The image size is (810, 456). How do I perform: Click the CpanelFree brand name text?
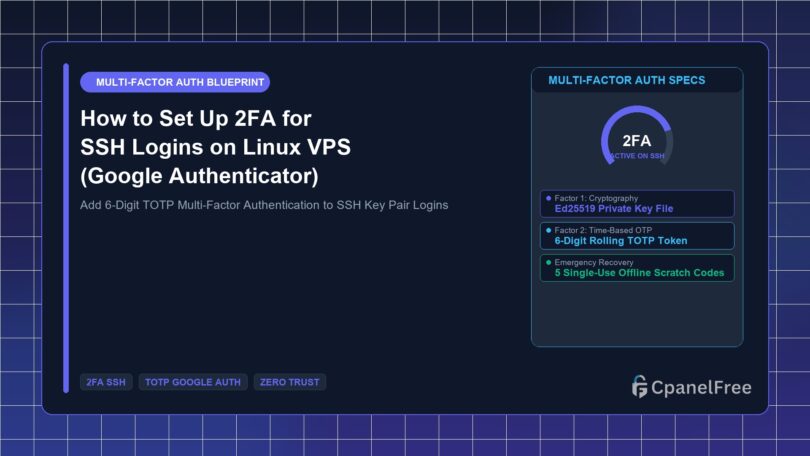point(701,387)
